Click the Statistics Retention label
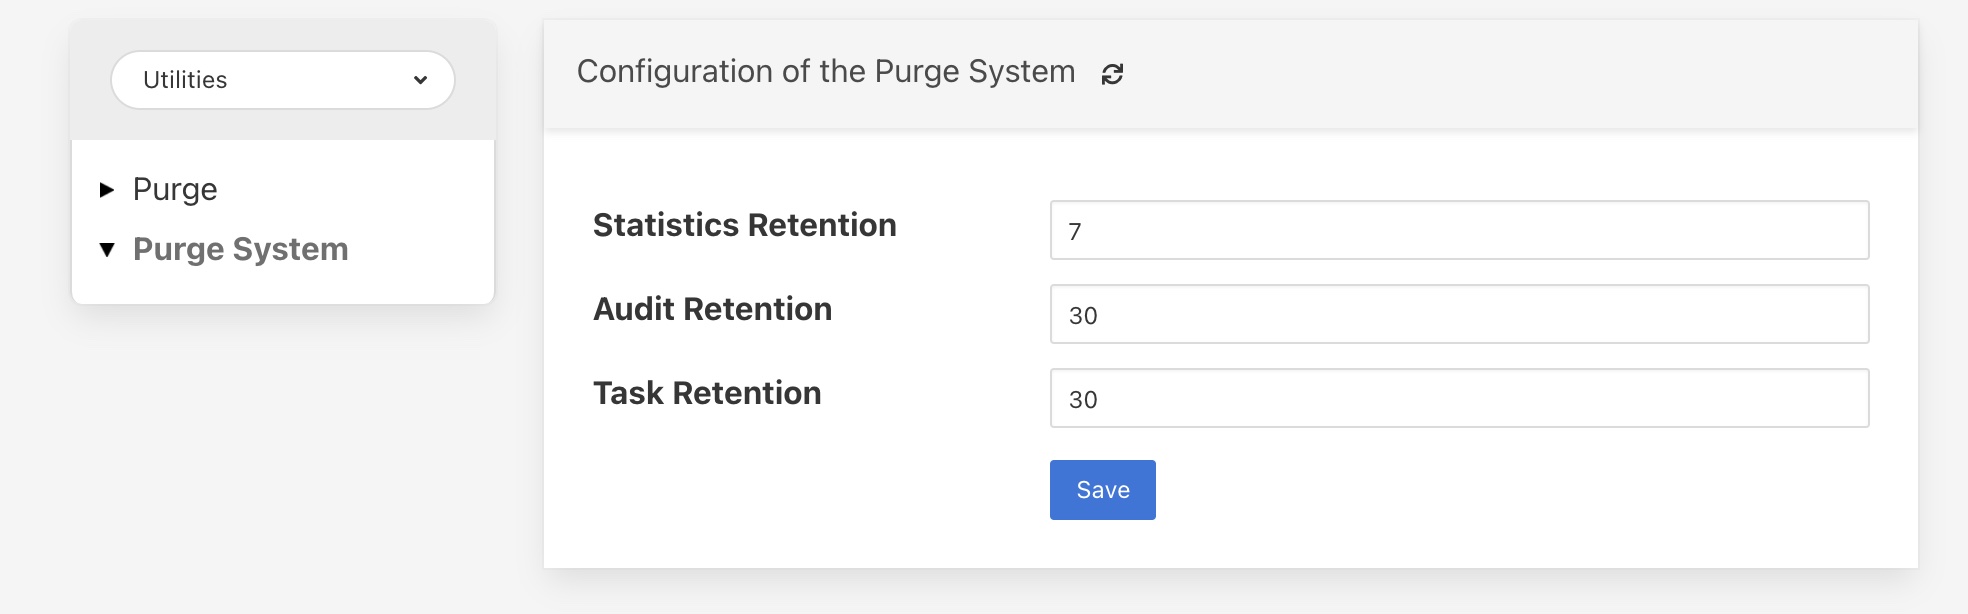 [x=744, y=226]
